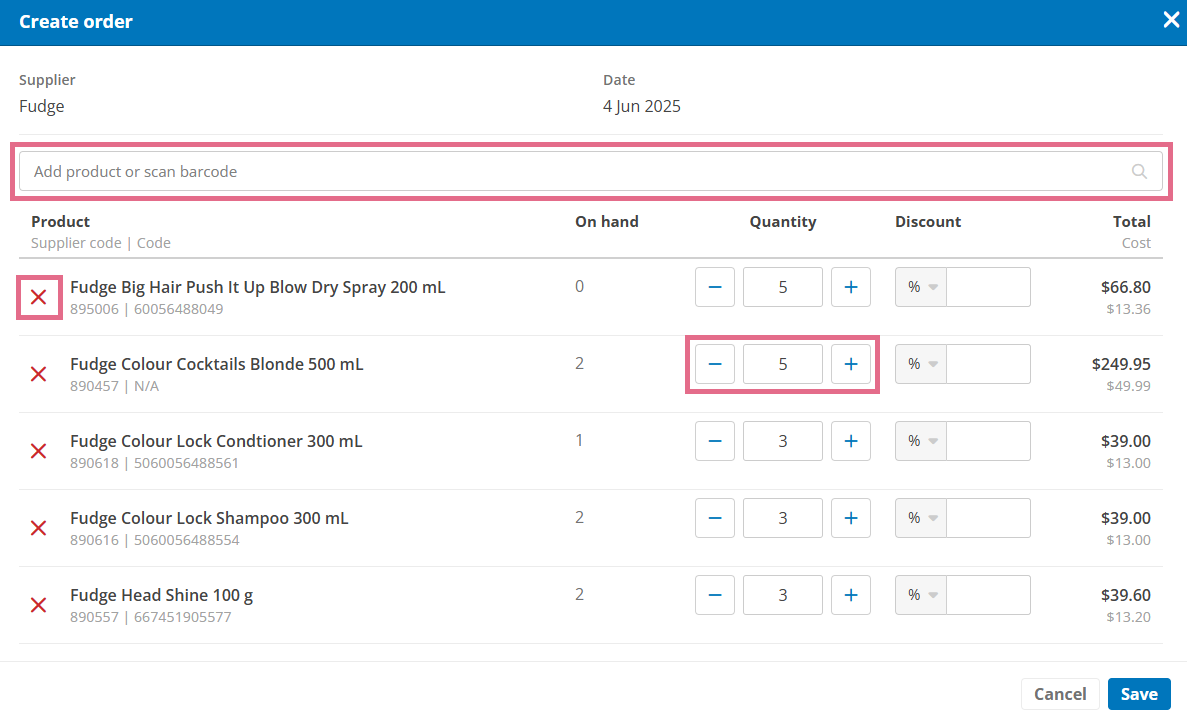Click the On hand column header
Screen dimensions: 1187x721
tap(606, 222)
